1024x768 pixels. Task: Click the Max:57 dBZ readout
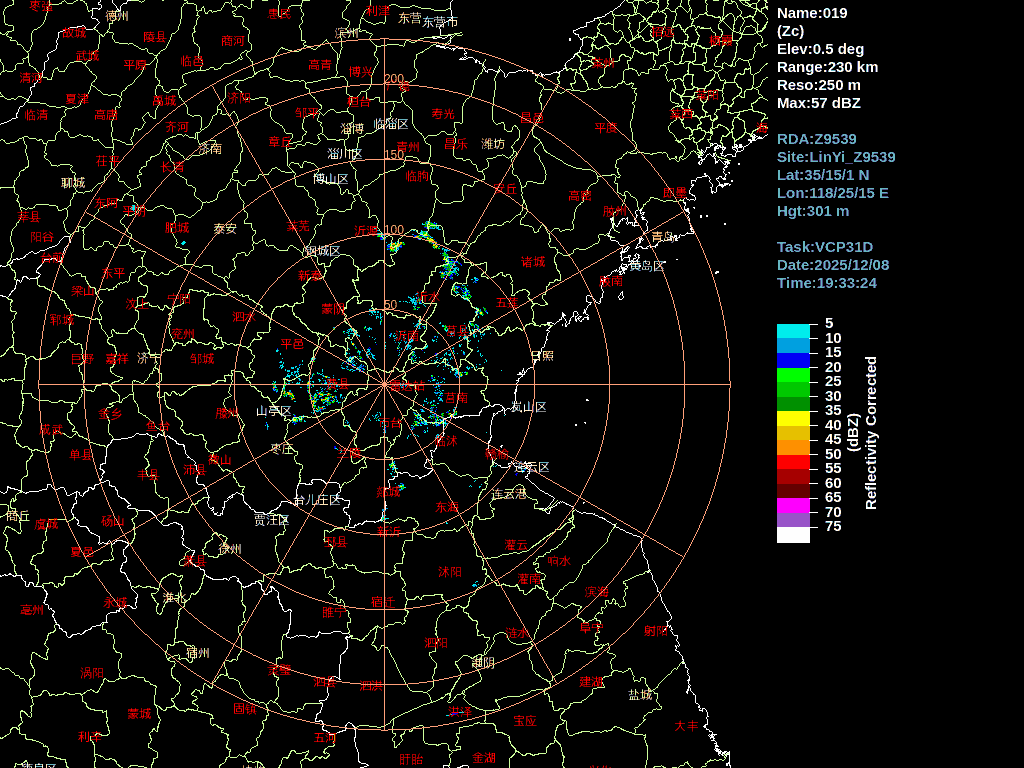818,103
